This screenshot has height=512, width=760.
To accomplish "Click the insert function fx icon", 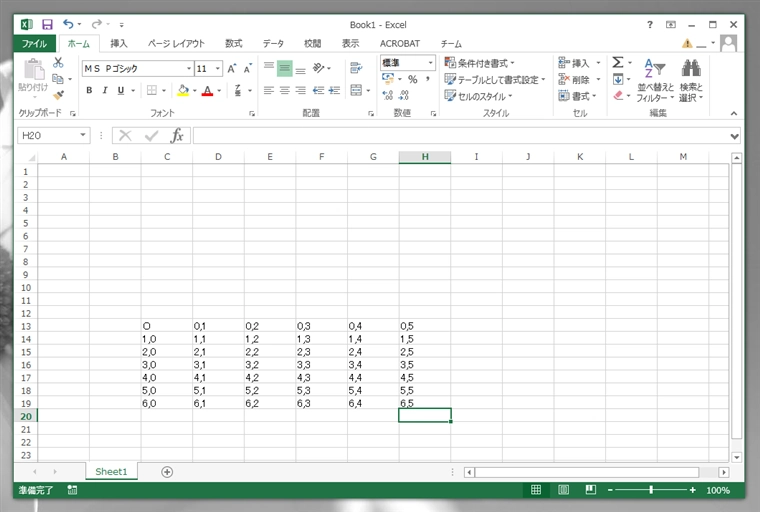I will coord(177,135).
